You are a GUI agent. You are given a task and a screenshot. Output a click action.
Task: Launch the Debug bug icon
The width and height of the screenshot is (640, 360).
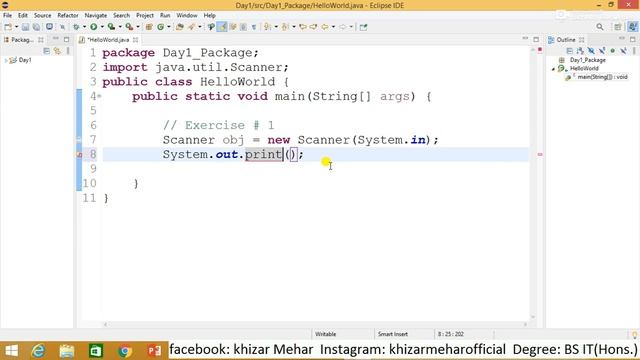point(76,27)
